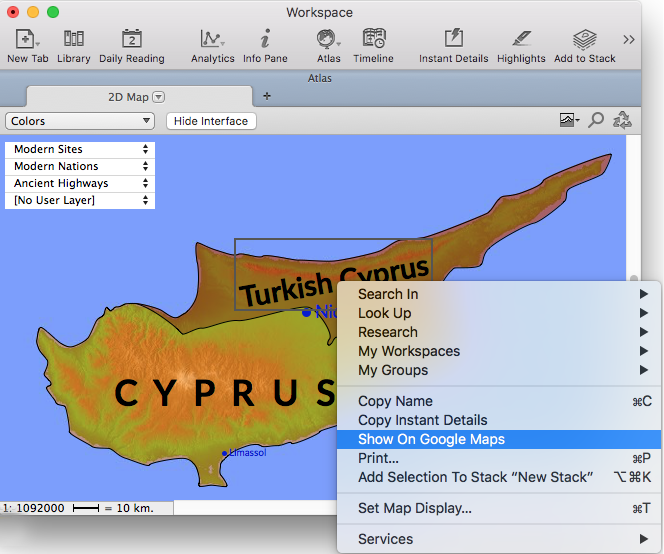
Task: Select the 2D Map tab
Action: click(x=128, y=97)
